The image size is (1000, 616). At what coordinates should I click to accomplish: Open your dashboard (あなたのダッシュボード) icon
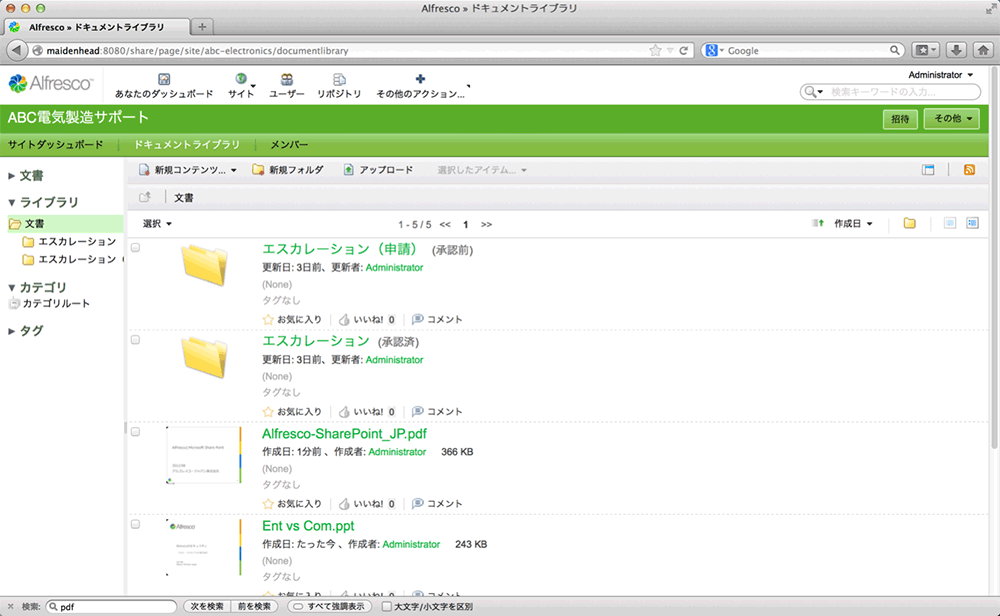point(164,79)
